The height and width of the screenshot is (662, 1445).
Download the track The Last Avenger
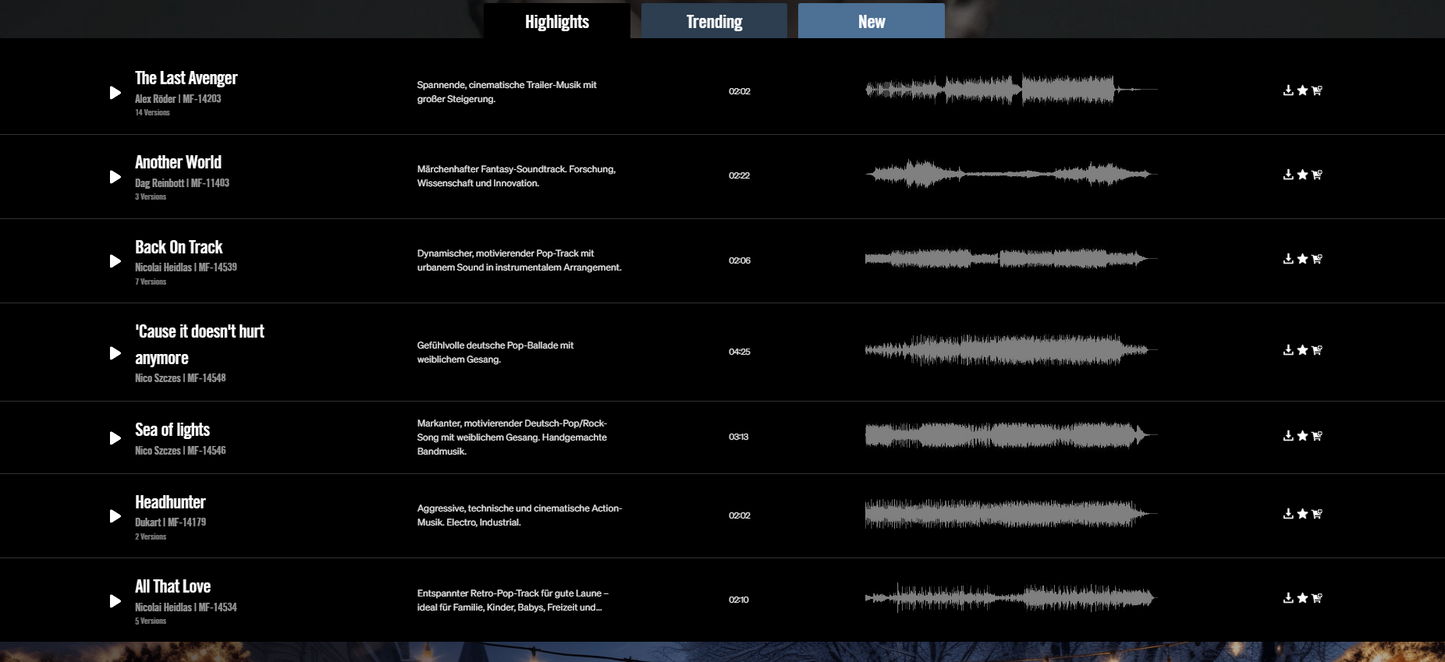click(1288, 89)
